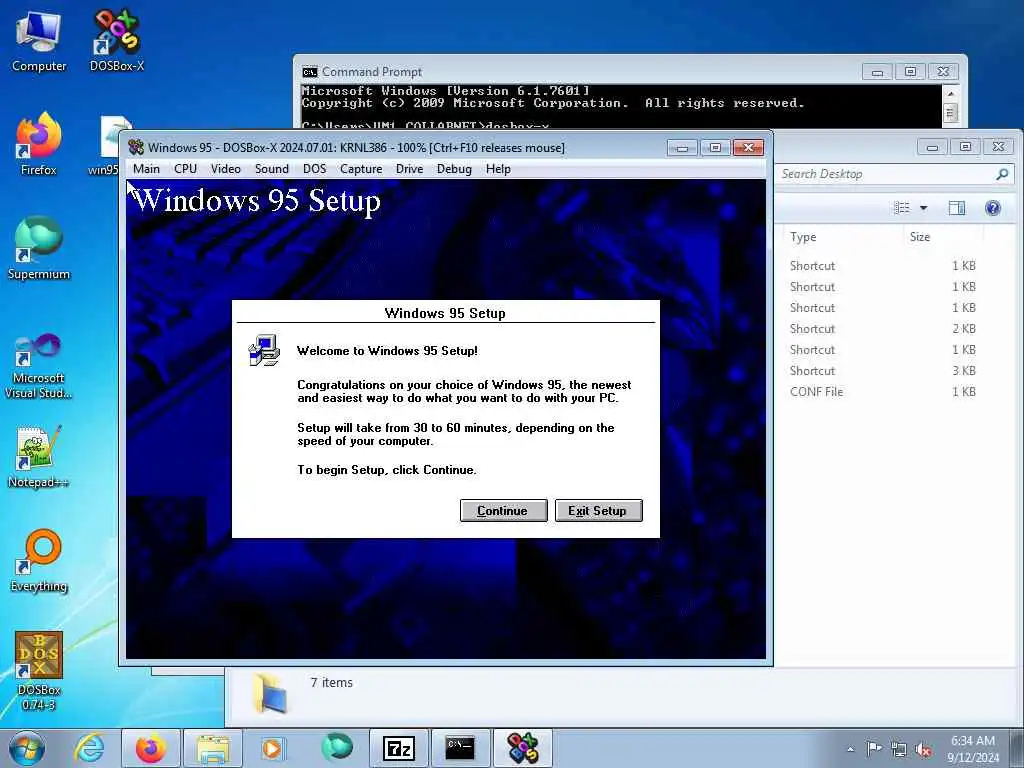Select the Microsoft Visual Studio shortcut
1024x768 pixels.
pos(39,366)
